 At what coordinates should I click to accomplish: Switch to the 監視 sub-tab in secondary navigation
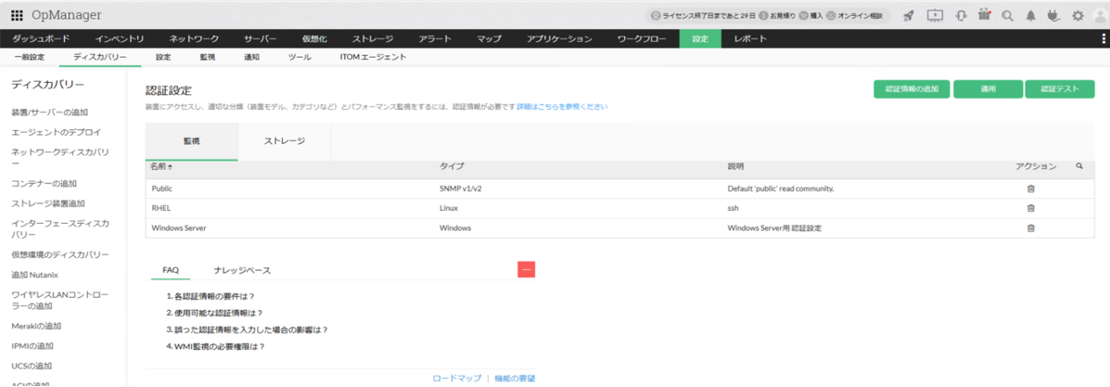[x=207, y=57]
